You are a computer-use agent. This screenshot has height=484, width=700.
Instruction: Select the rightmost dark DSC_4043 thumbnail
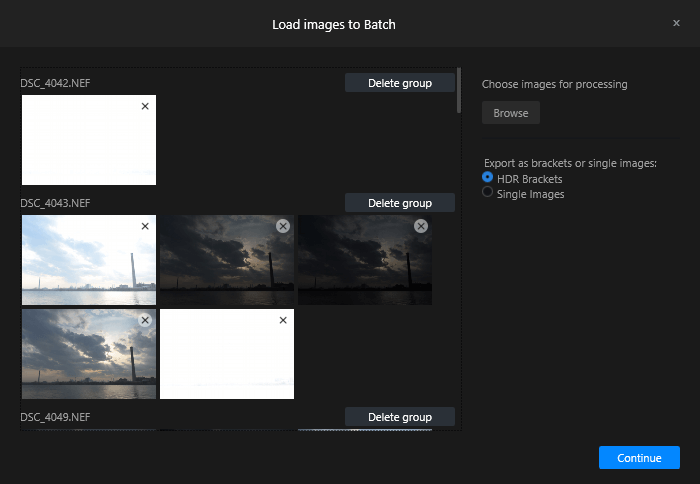pos(365,260)
